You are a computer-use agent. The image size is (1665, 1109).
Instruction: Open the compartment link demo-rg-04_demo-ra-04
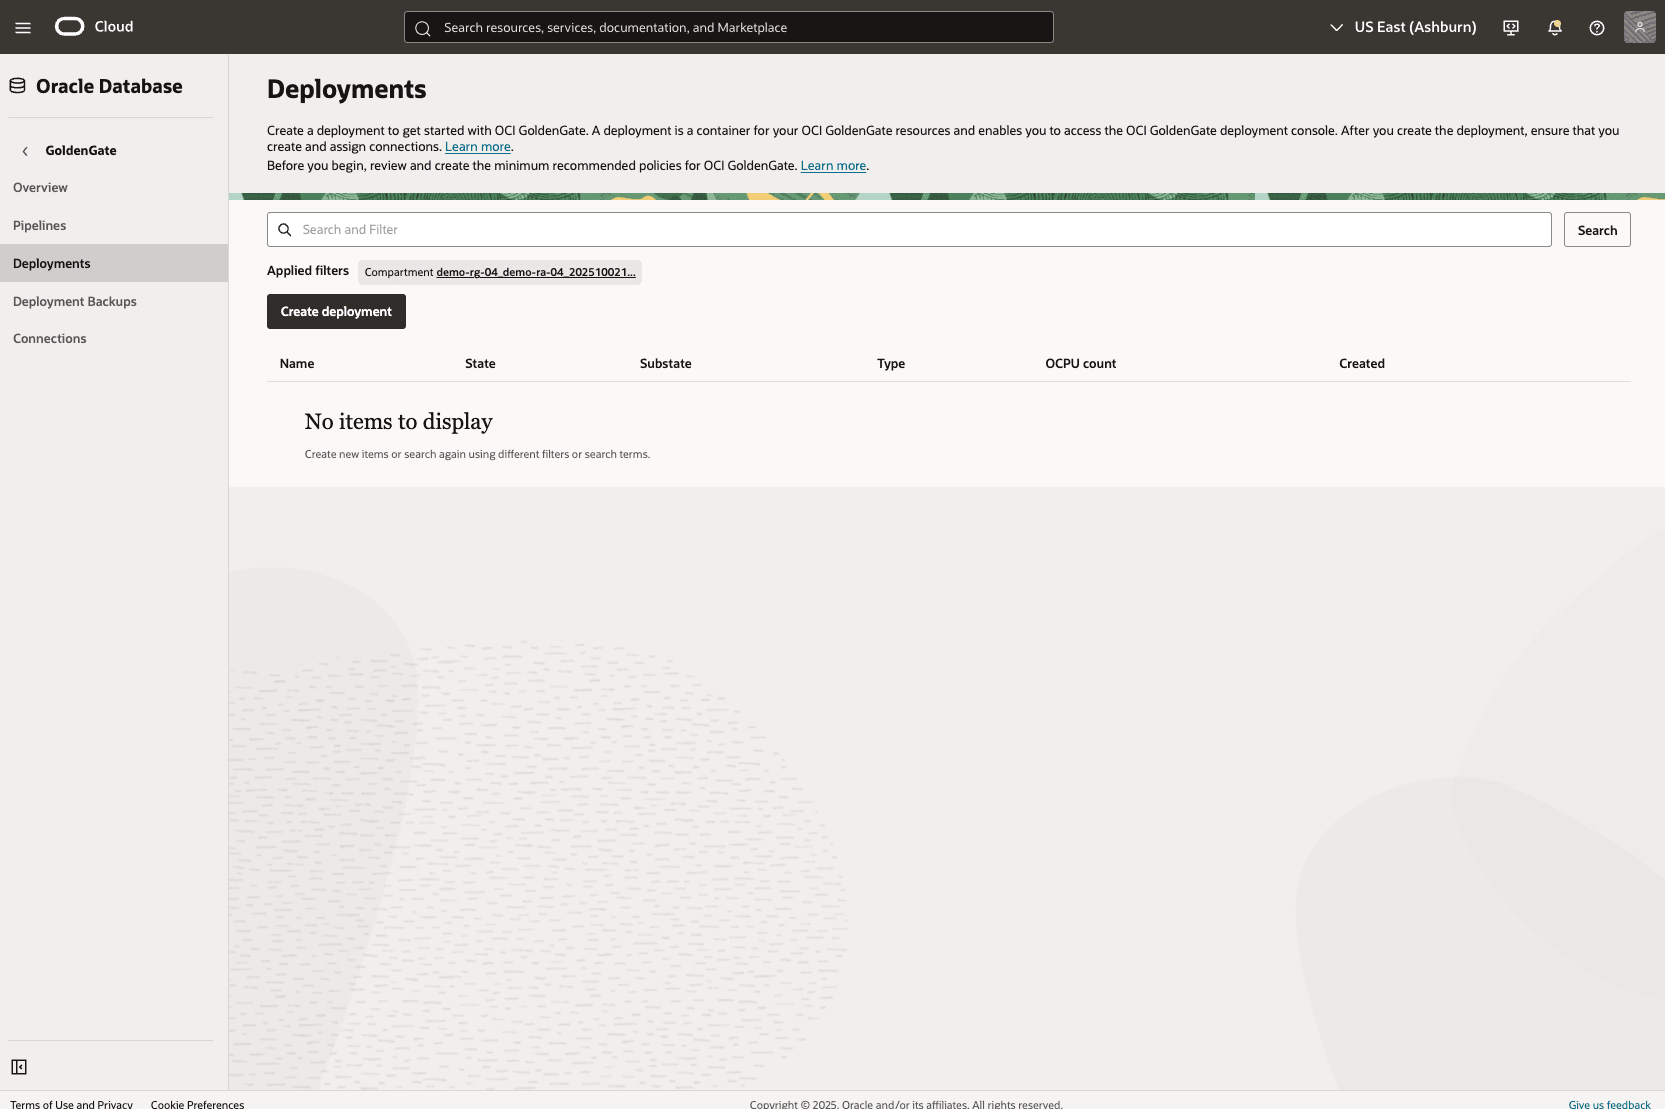tap(536, 272)
